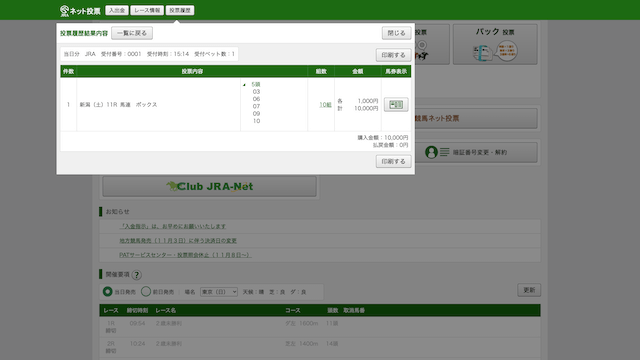Click the 金額 column header
The height and width of the screenshot is (360, 640).
(x=358, y=71)
